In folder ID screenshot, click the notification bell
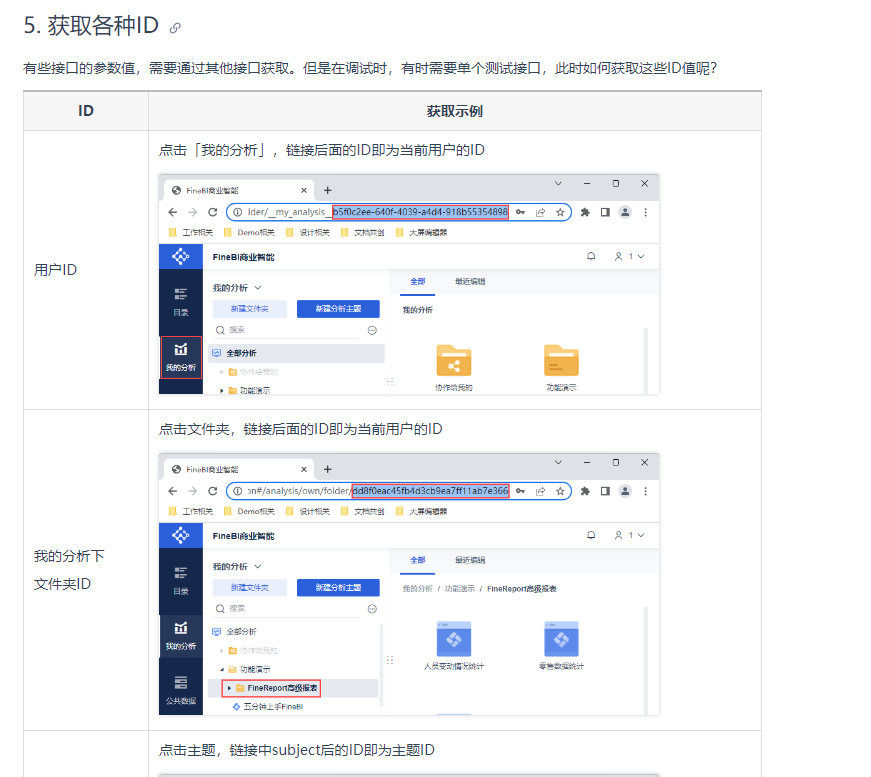Screen dimensions: 871x777 coord(591,535)
